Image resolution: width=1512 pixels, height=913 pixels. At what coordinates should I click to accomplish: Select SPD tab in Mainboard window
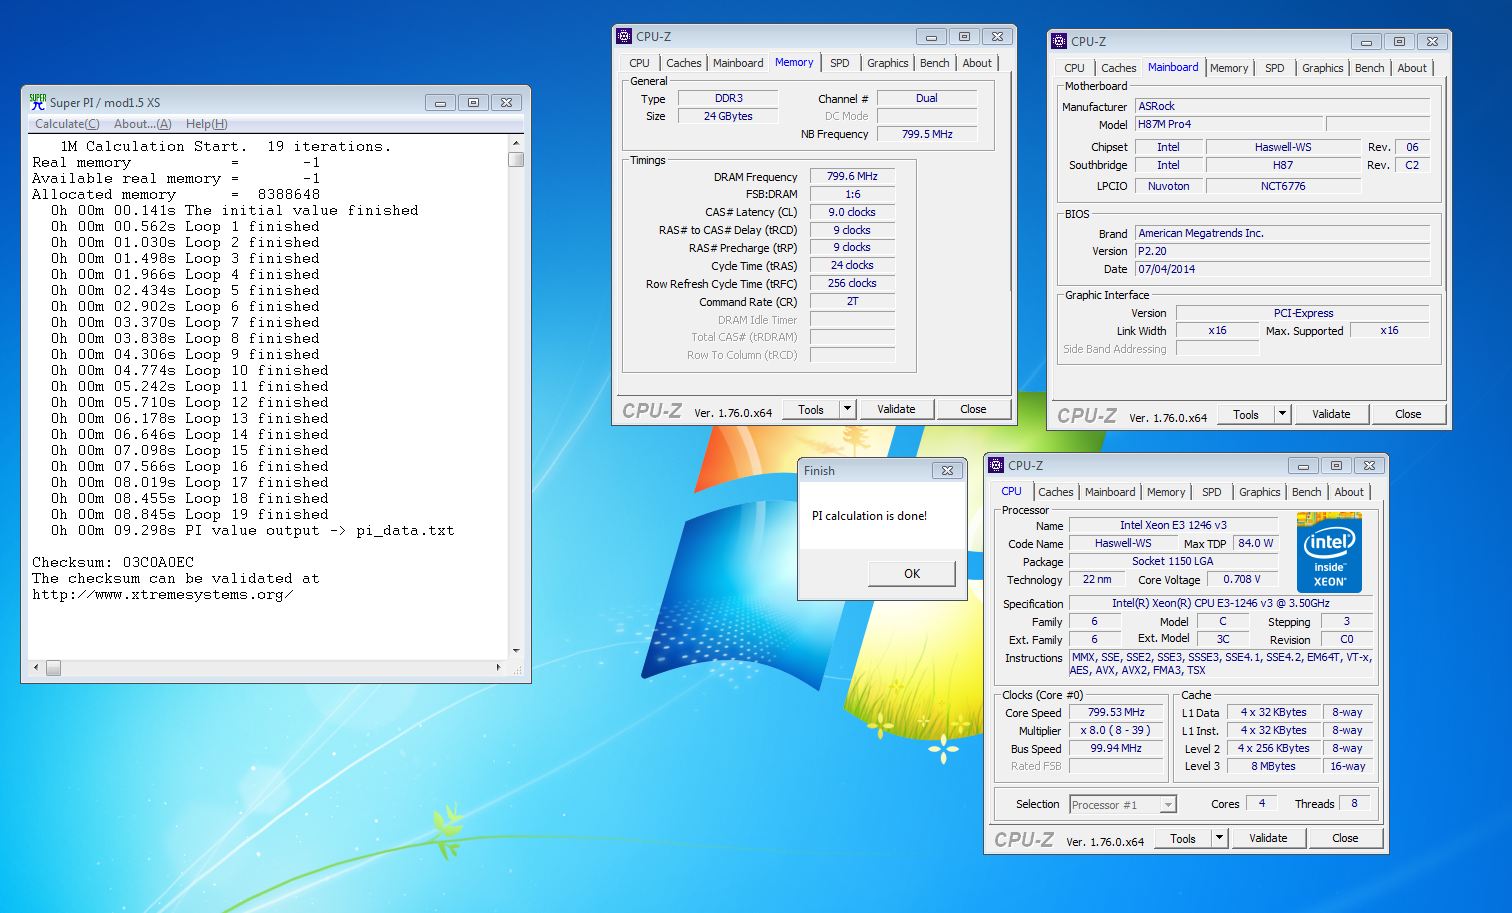click(x=1275, y=68)
